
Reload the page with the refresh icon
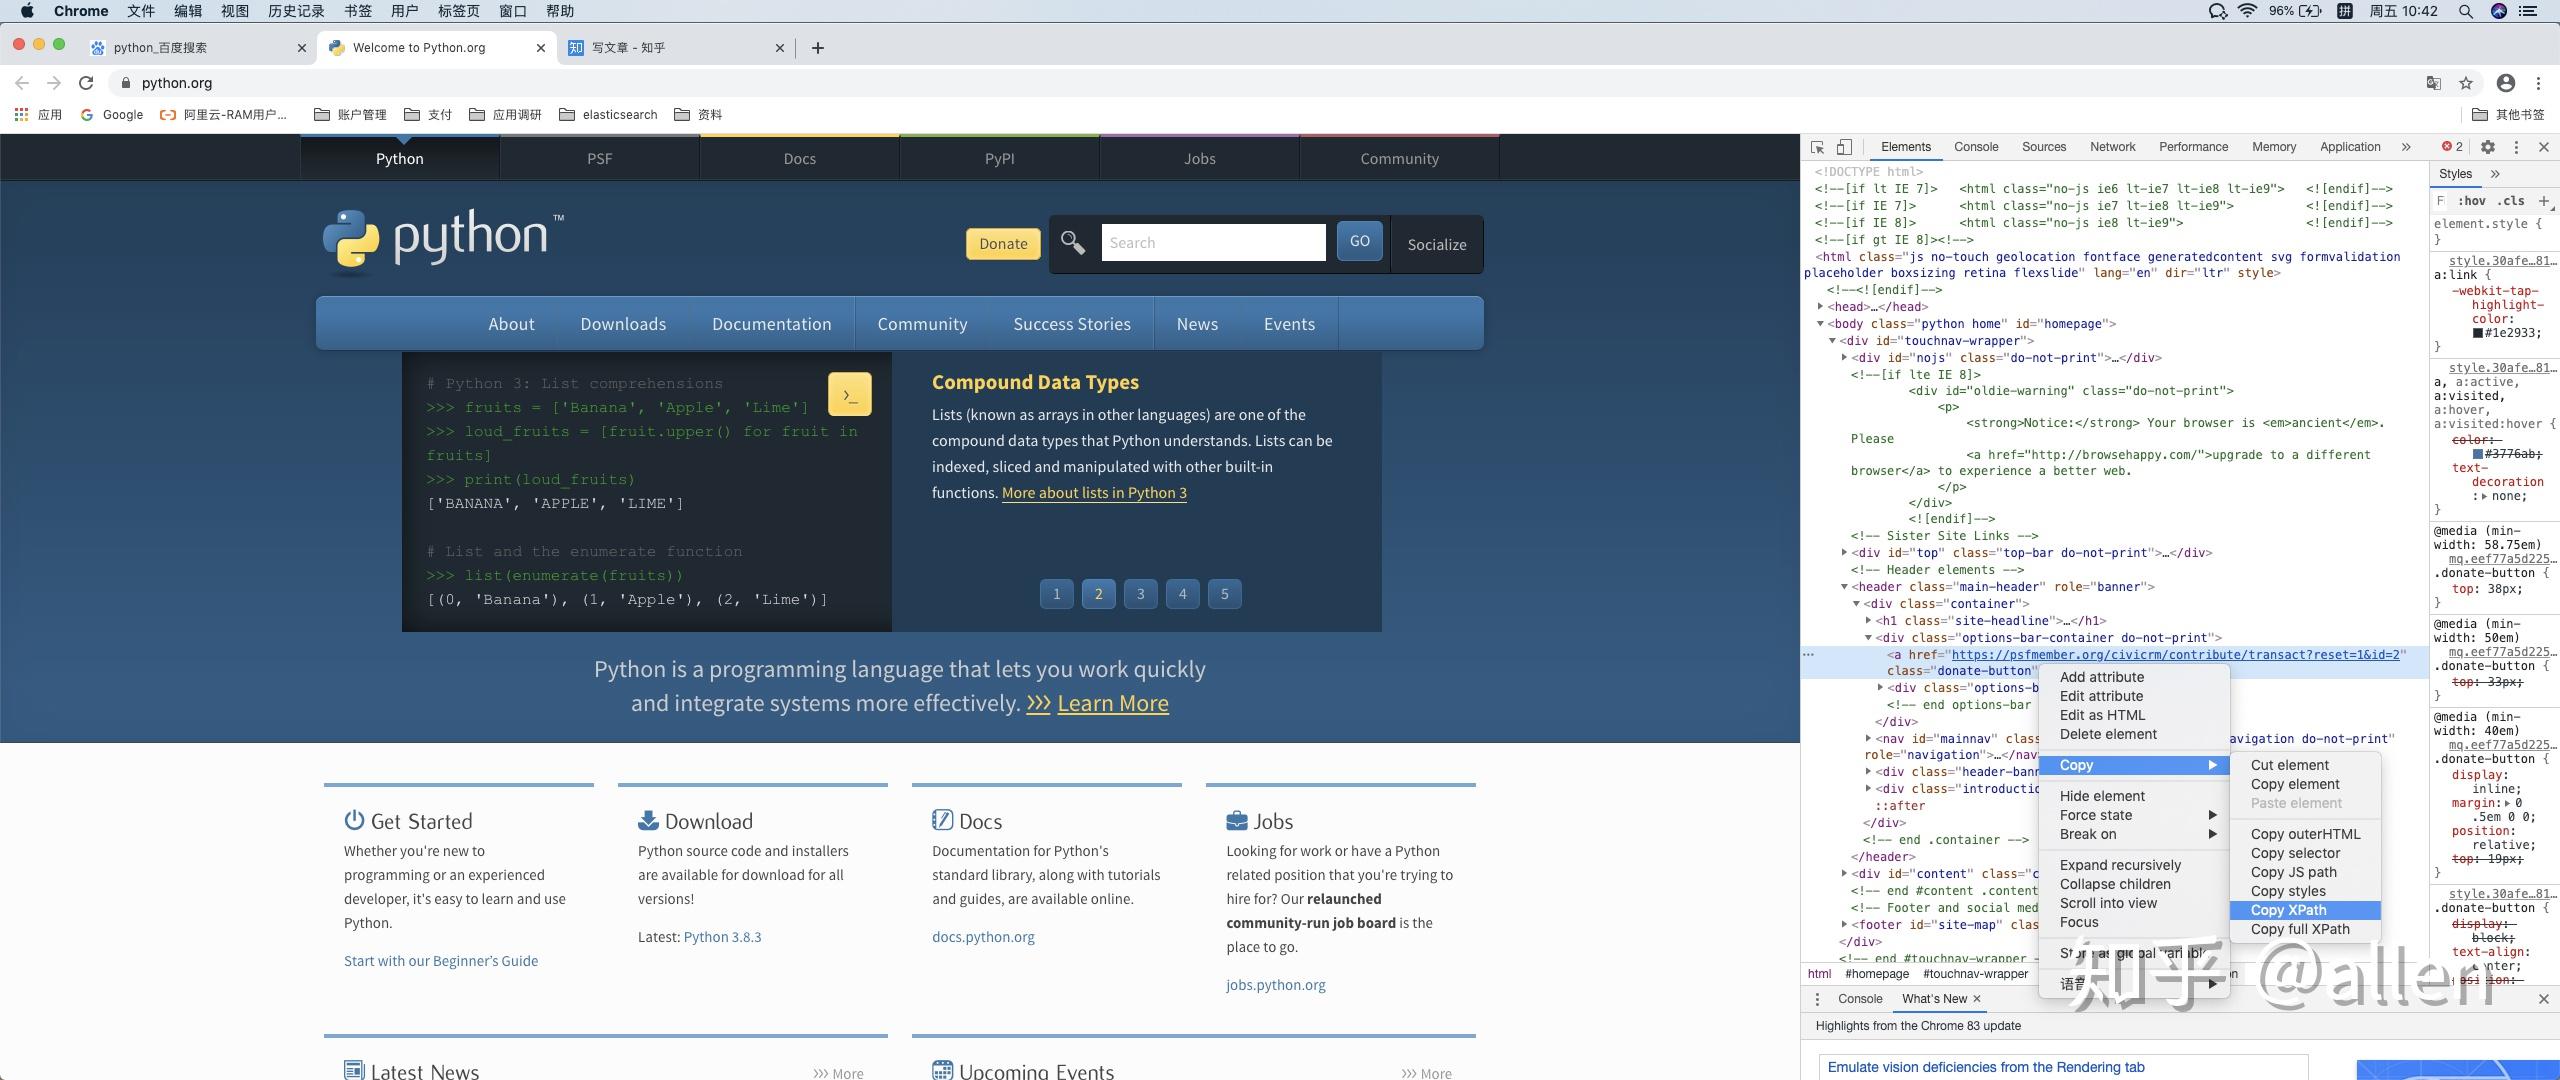point(86,83)
